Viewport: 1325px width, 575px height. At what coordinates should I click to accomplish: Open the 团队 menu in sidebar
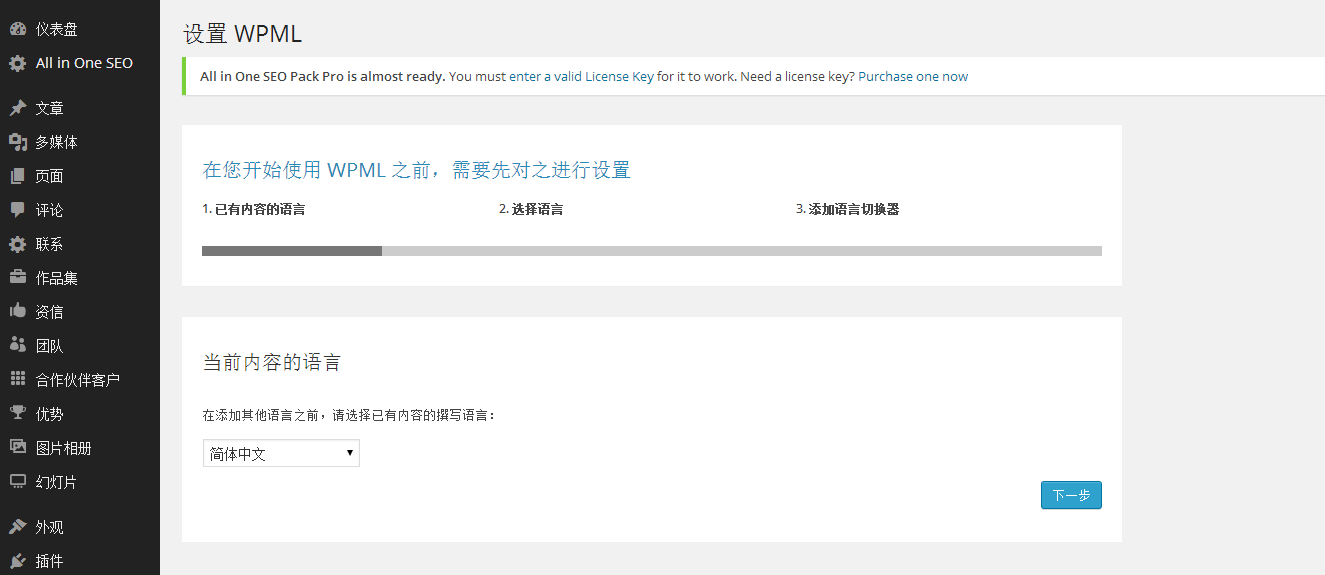pyautogui.click(x=49, y=346)
